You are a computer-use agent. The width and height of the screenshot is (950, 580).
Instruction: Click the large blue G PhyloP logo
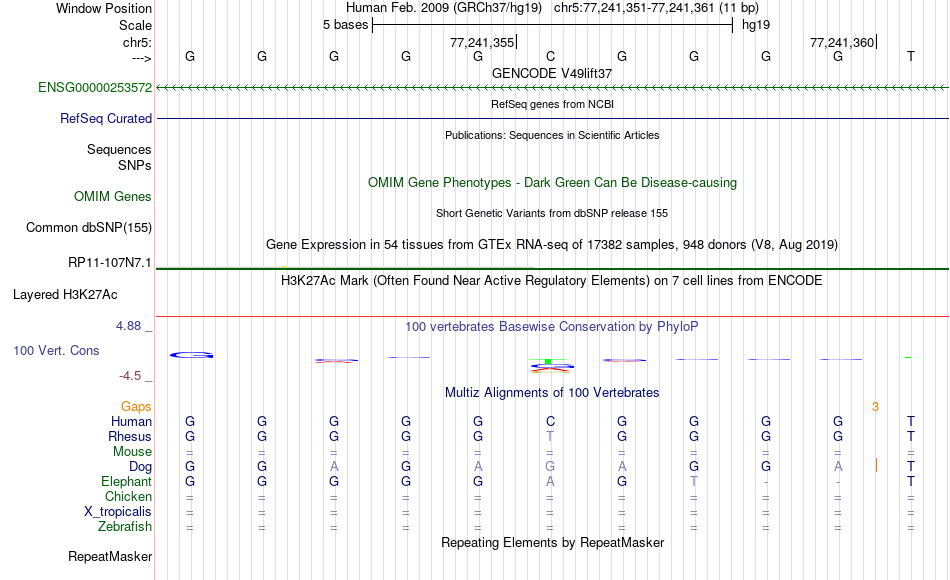pos(191,355)
